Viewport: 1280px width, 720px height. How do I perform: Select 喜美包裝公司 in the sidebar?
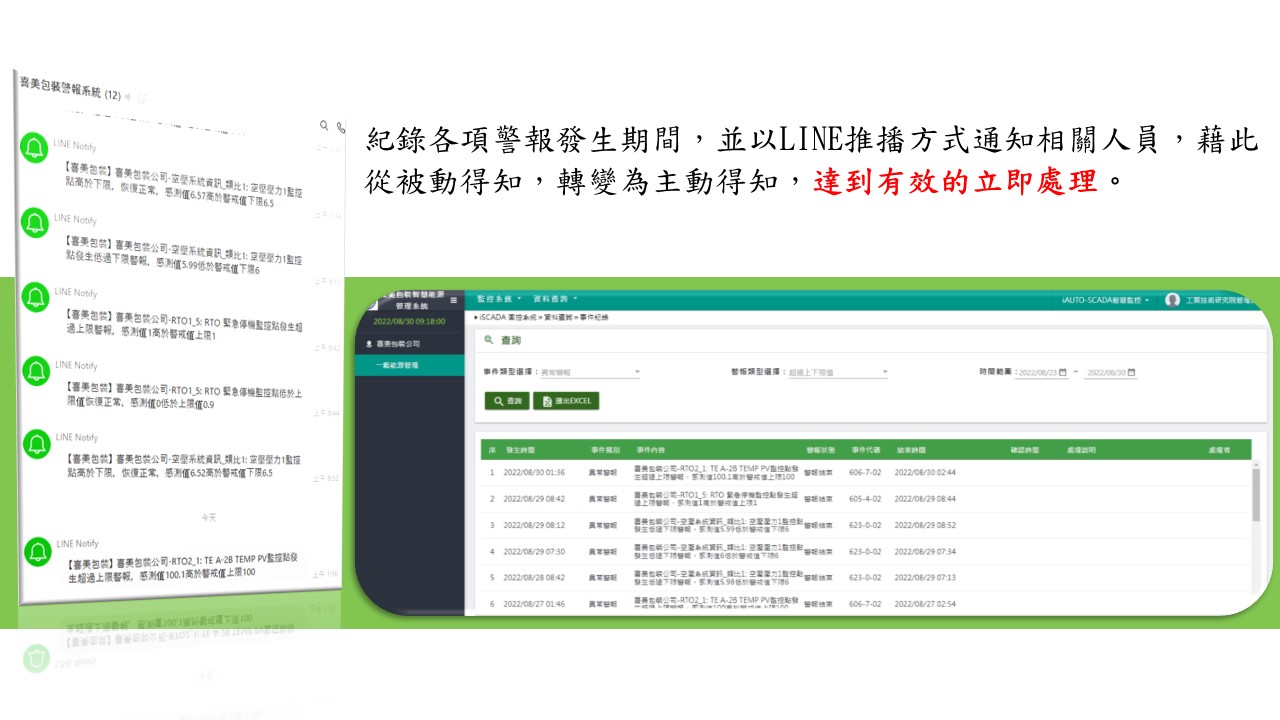(400, 343)
